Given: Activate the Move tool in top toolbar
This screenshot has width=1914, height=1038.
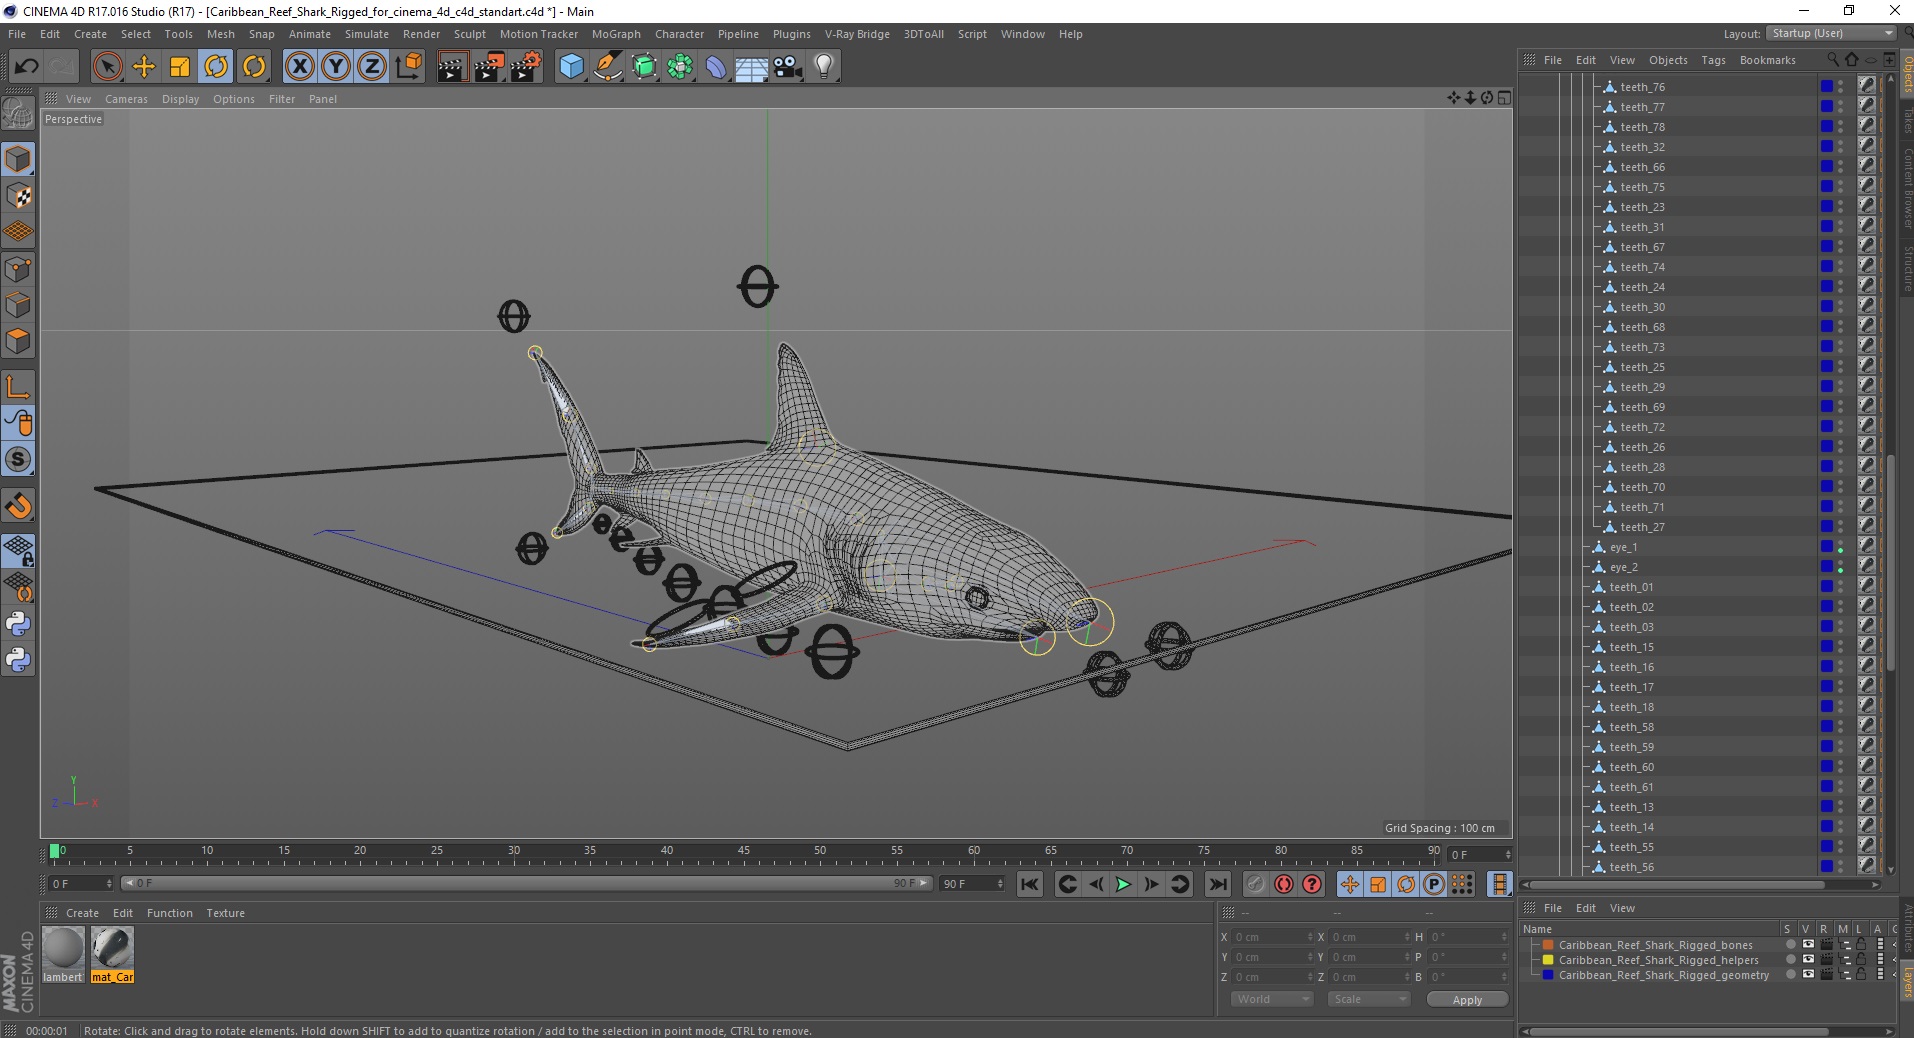Looking at the screenshot, I should [144, 66].
